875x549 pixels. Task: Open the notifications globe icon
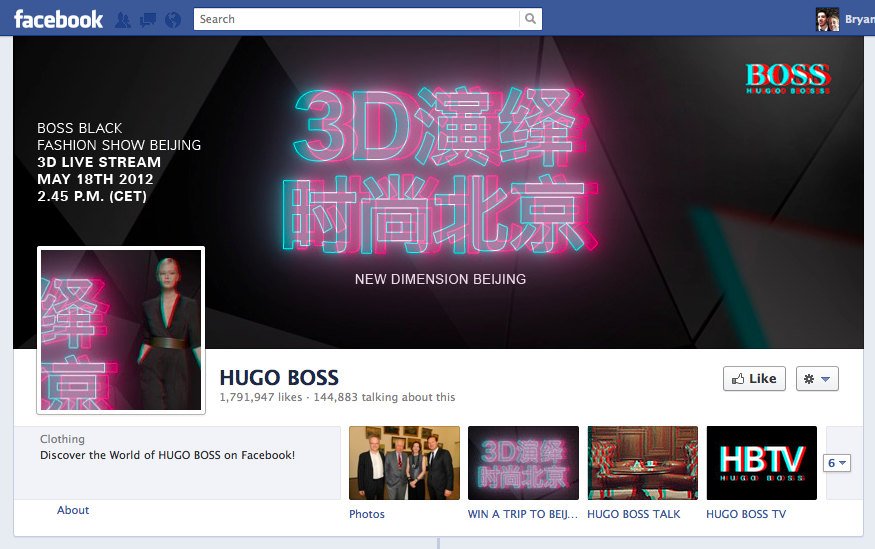pos(172,19)
